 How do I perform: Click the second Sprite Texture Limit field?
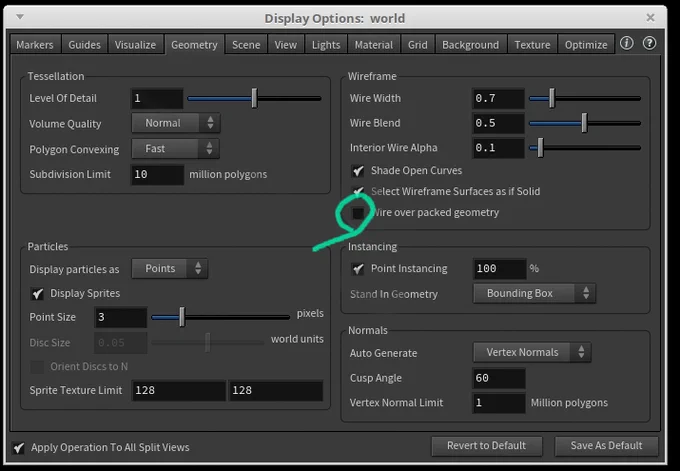tap(276, 390)
